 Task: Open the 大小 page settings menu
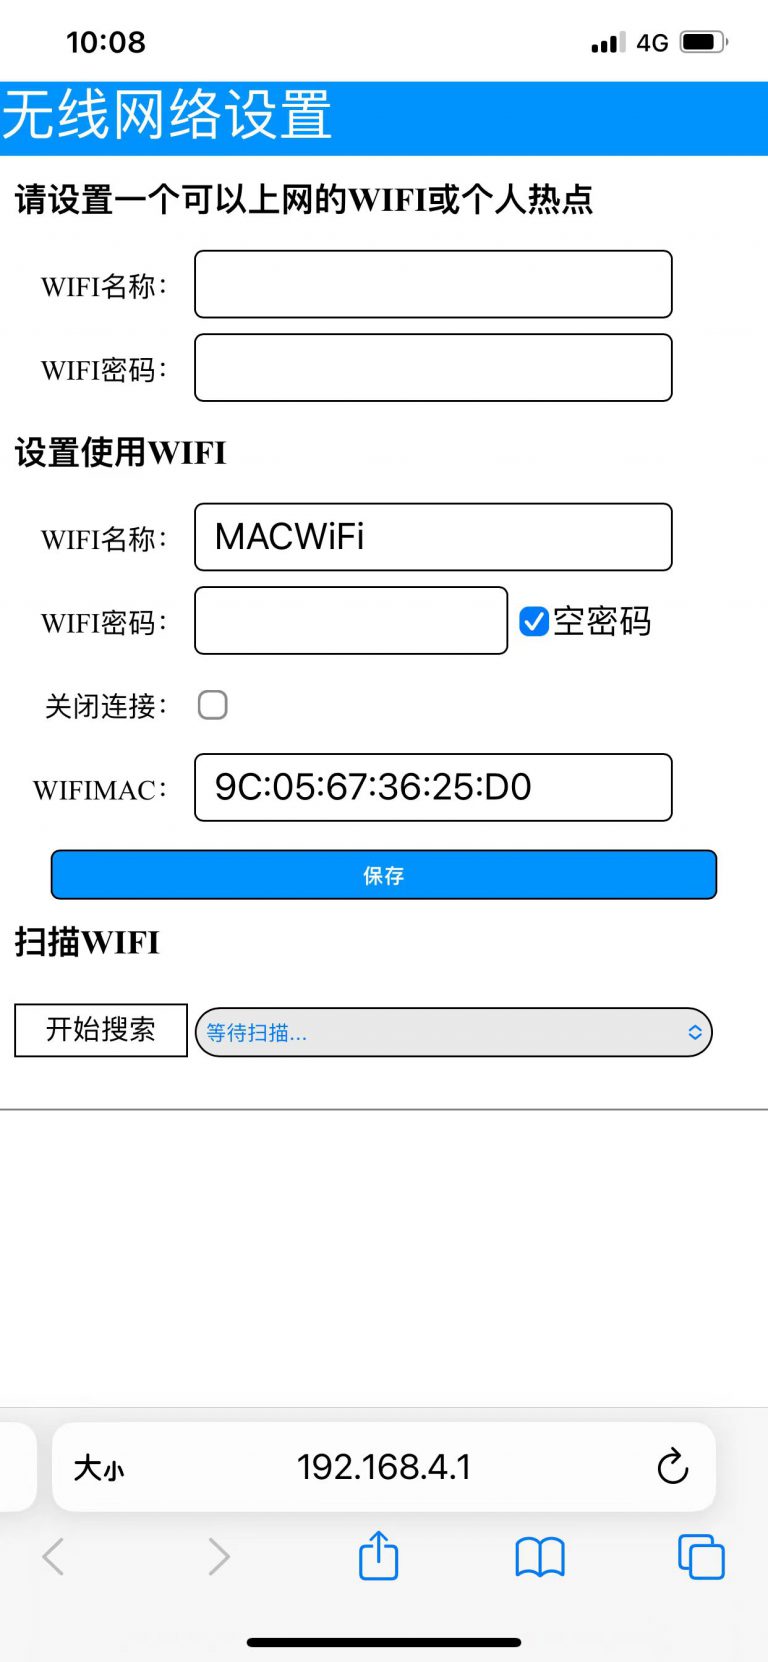click(x=99, y=1468)
